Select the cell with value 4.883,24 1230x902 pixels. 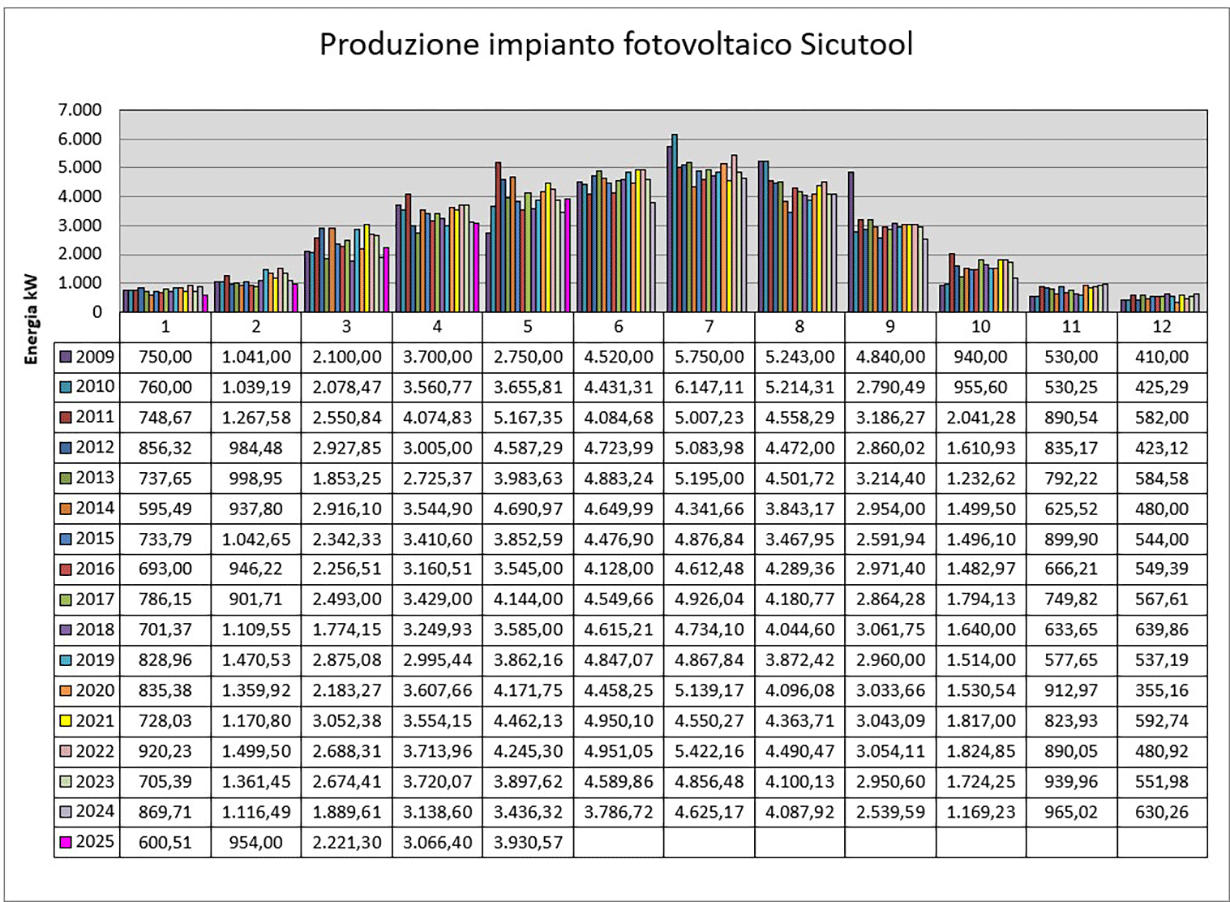point(618,477)
